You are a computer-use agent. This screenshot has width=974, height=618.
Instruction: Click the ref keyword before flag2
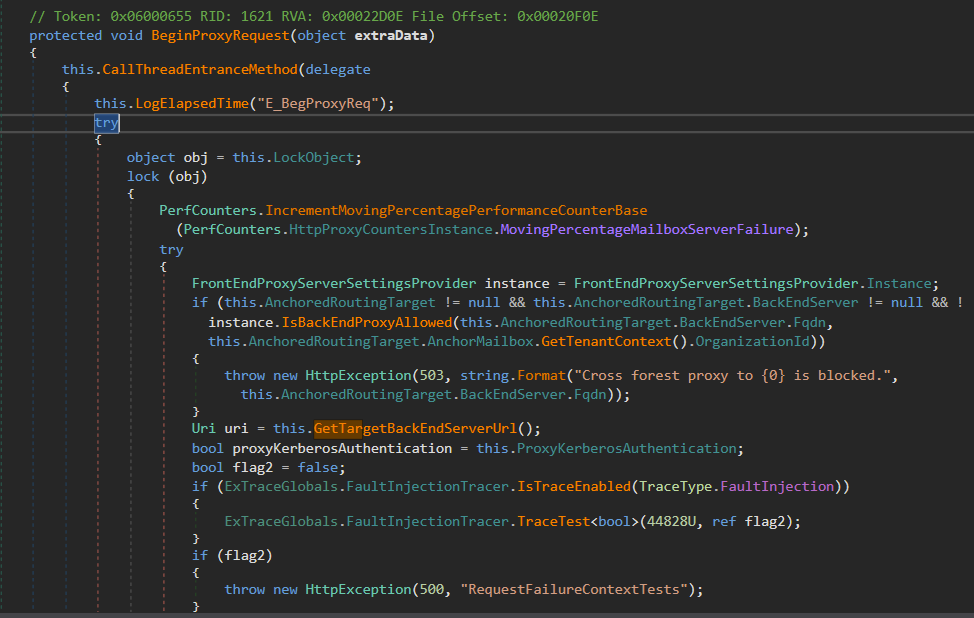click(724, 522)
